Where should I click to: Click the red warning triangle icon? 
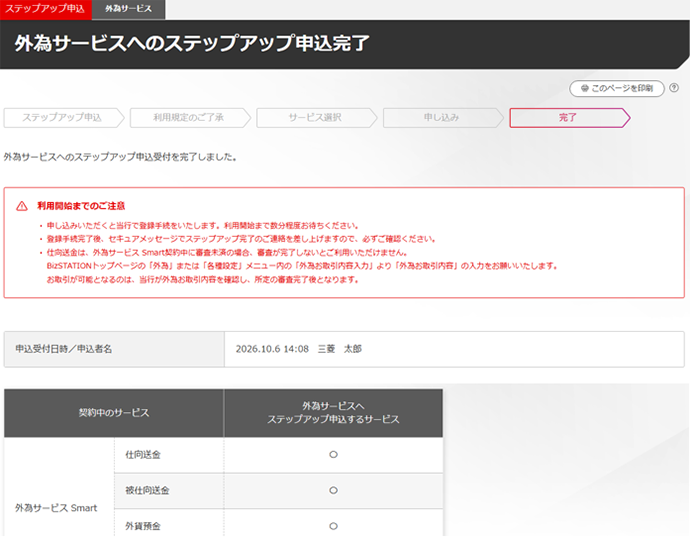click(22, 205)
